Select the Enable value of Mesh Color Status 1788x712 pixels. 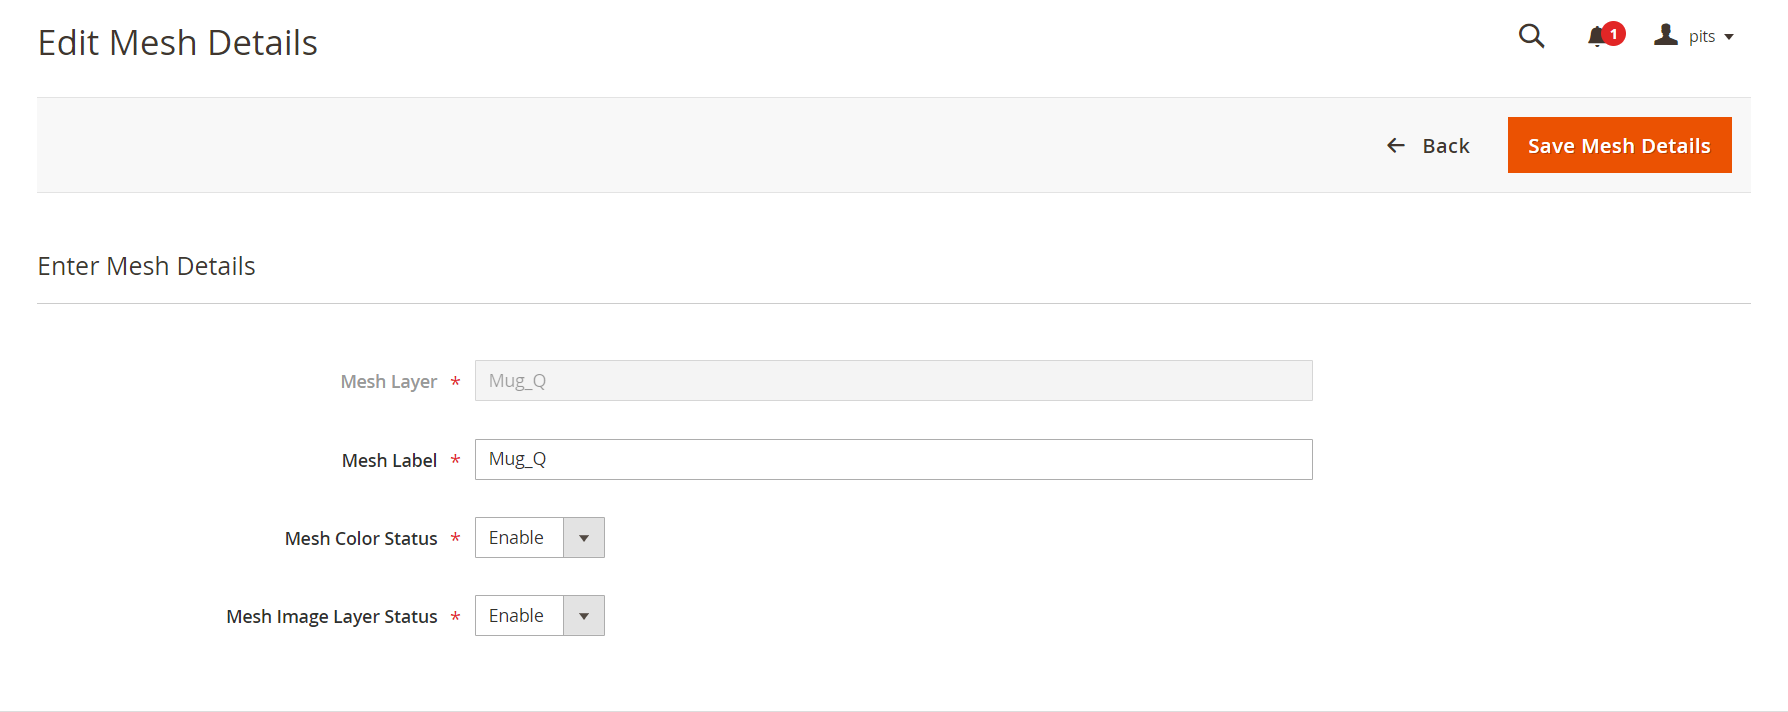[518, 538]
